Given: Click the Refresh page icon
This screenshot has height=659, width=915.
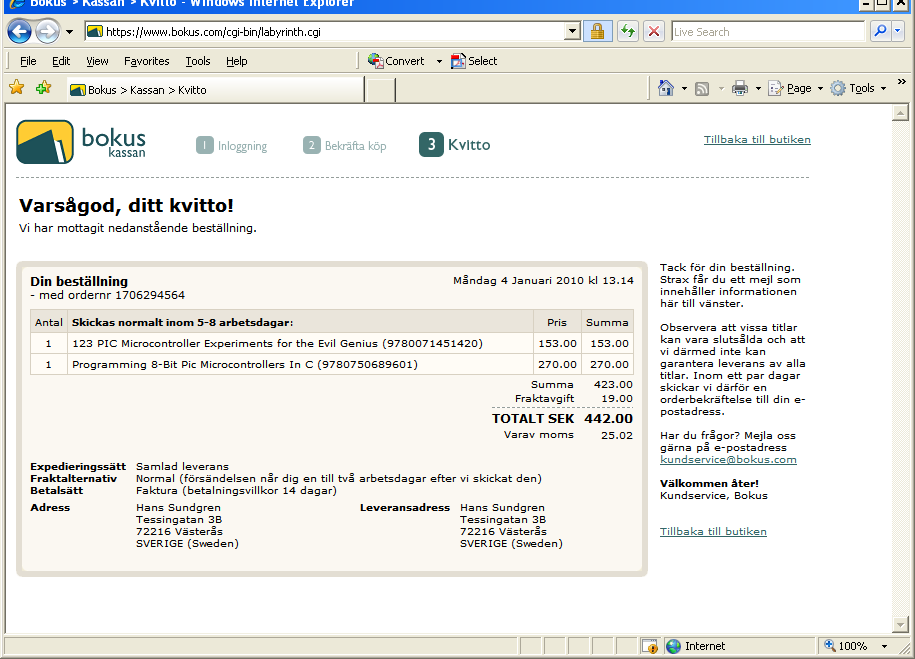Looking at the screenshot, I should pos(628,32).
